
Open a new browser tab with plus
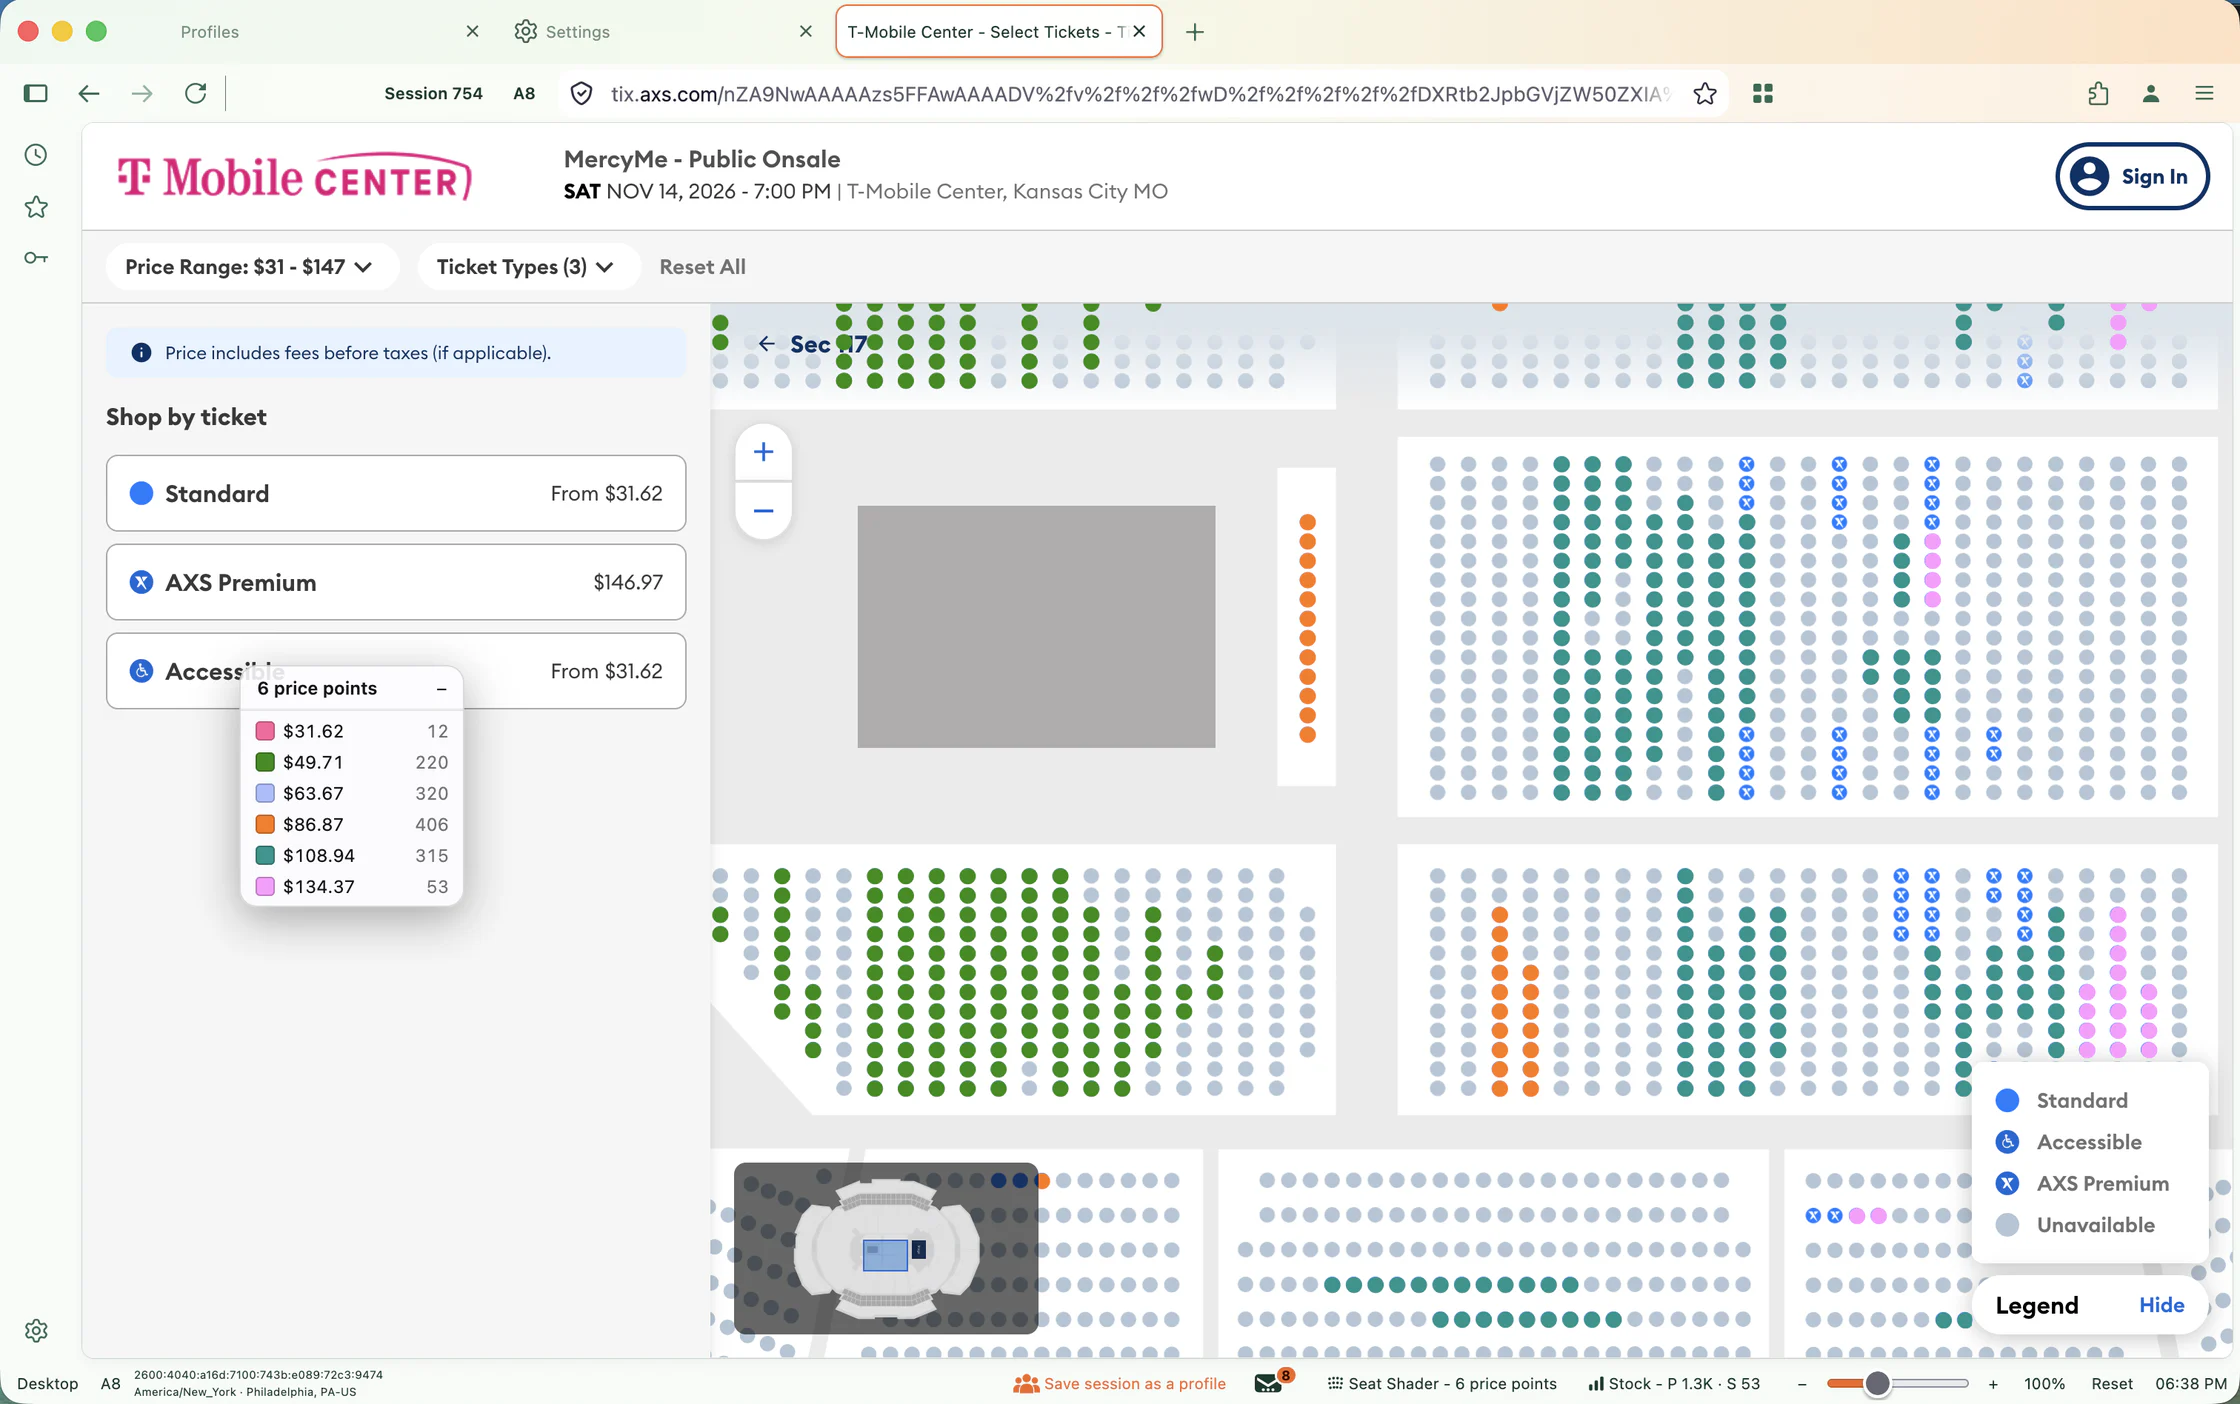[x=1195, y=32]
